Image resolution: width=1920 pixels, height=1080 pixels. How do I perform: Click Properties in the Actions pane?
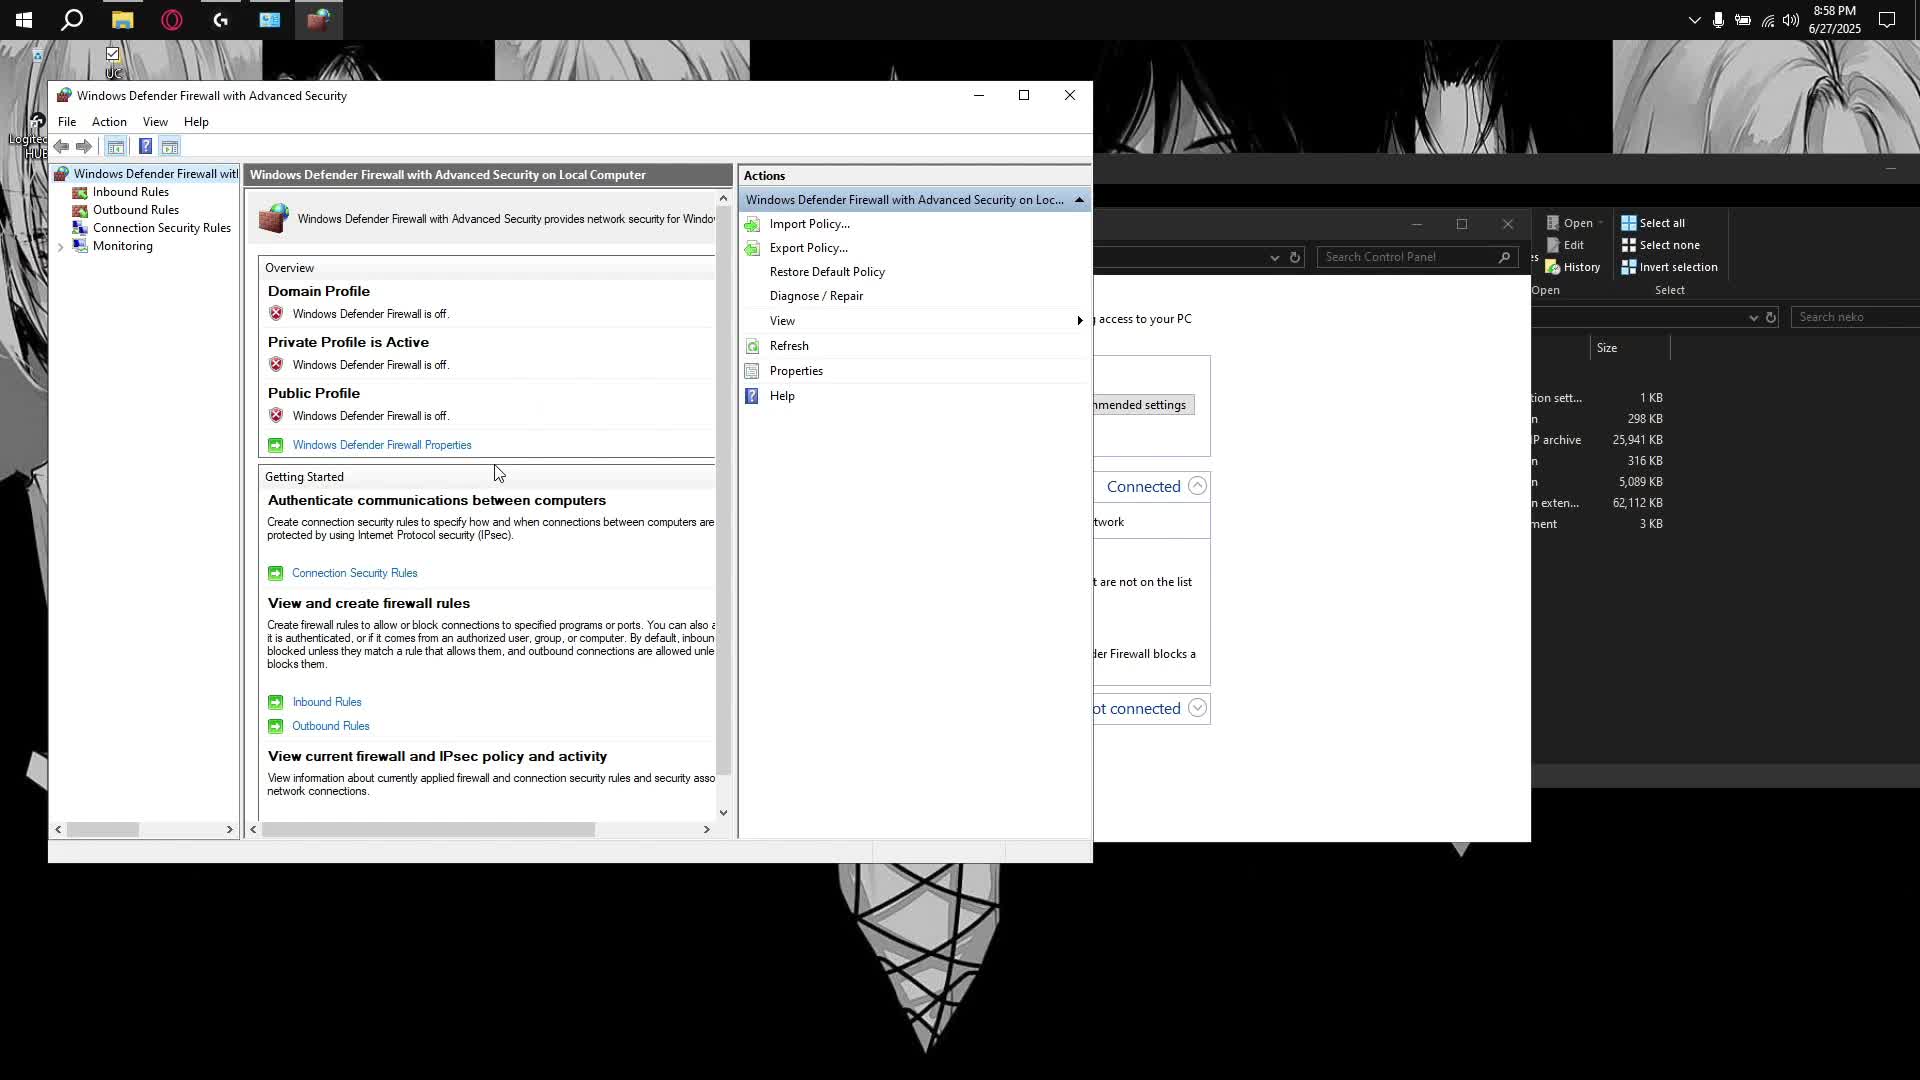click(796, 371)
